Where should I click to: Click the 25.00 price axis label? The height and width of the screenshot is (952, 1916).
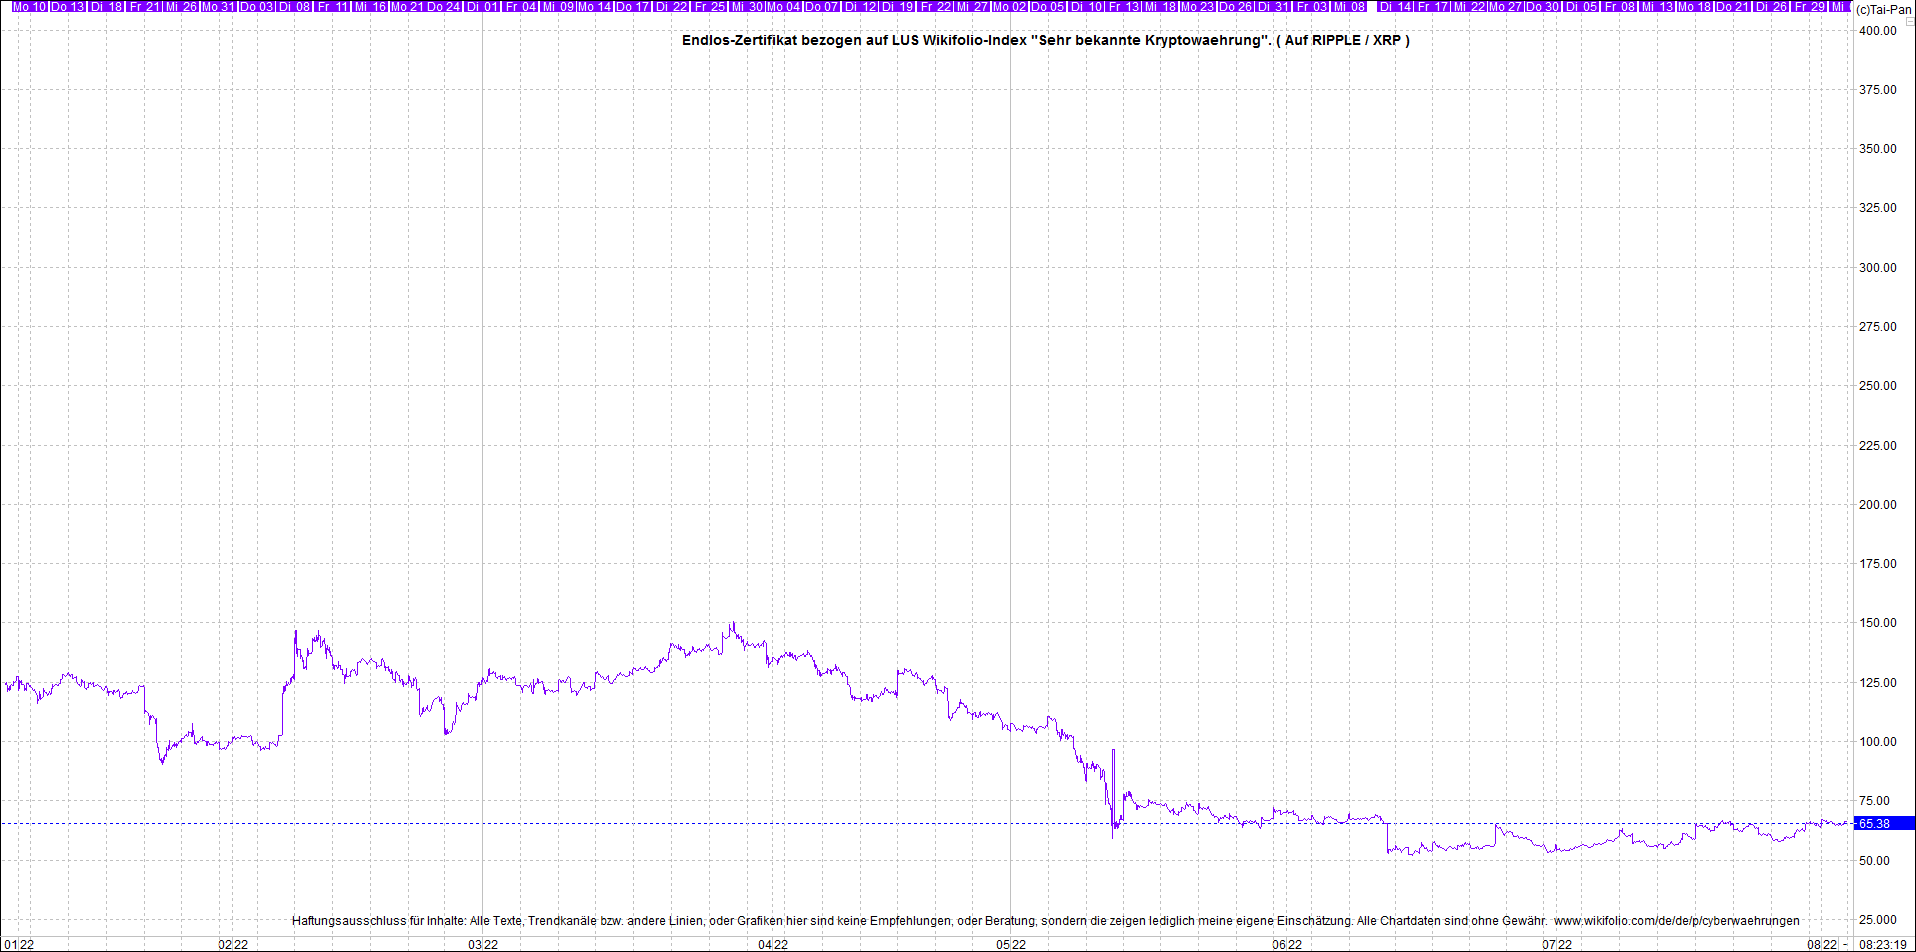click(1877, 920)
